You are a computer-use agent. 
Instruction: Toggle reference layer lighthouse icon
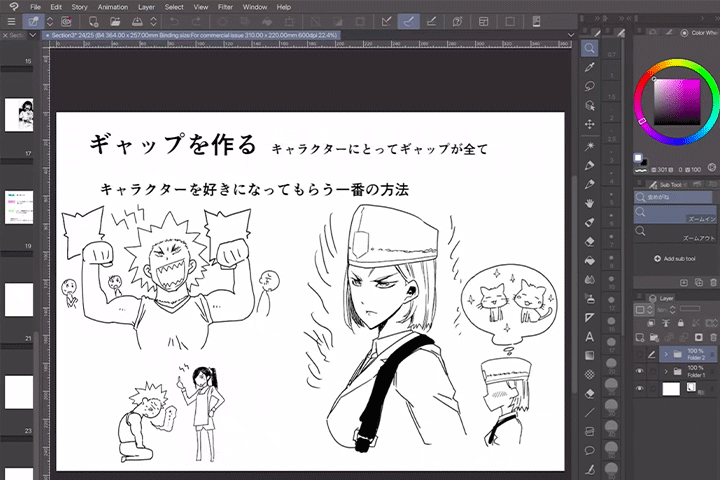666,323
